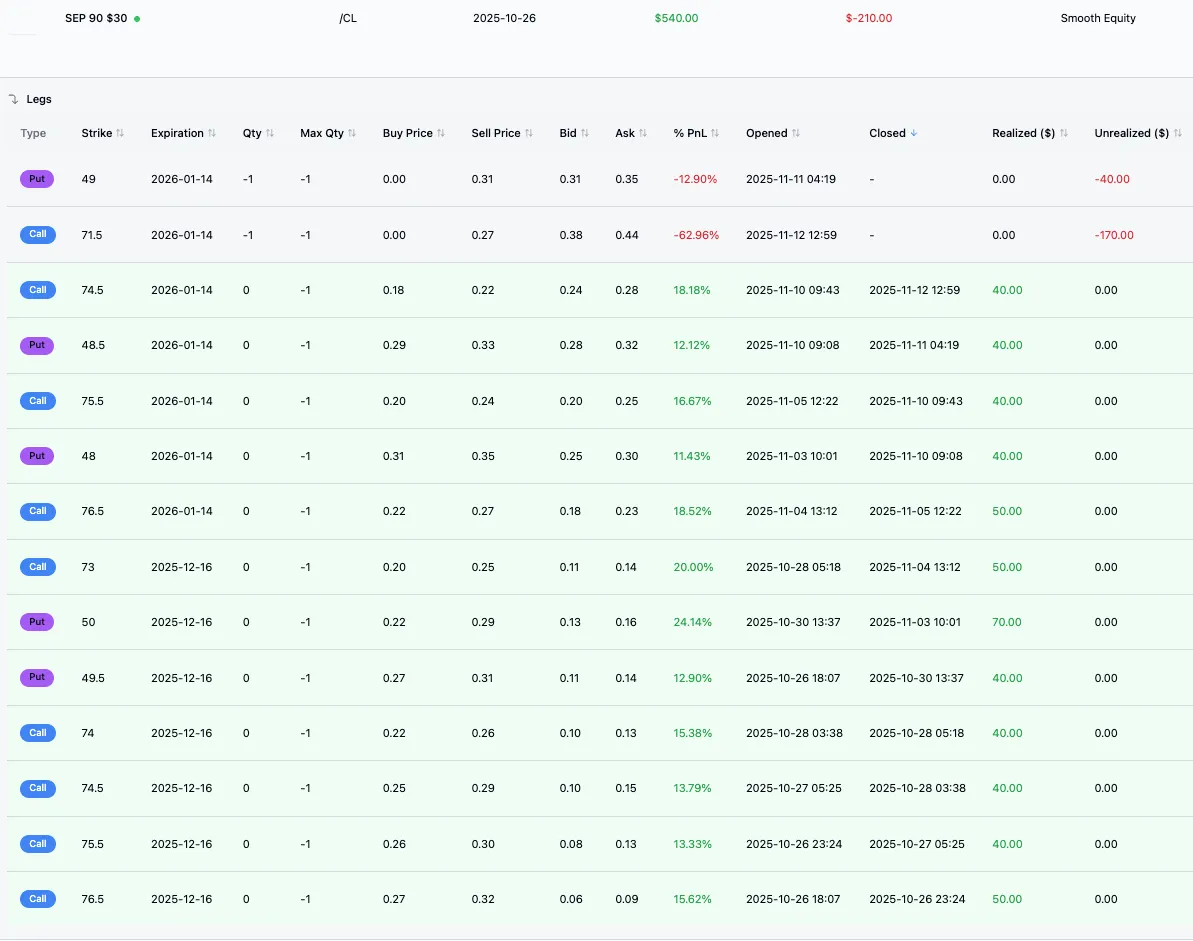
Task: Sort by Bid column icon
Action: [585, 133]
